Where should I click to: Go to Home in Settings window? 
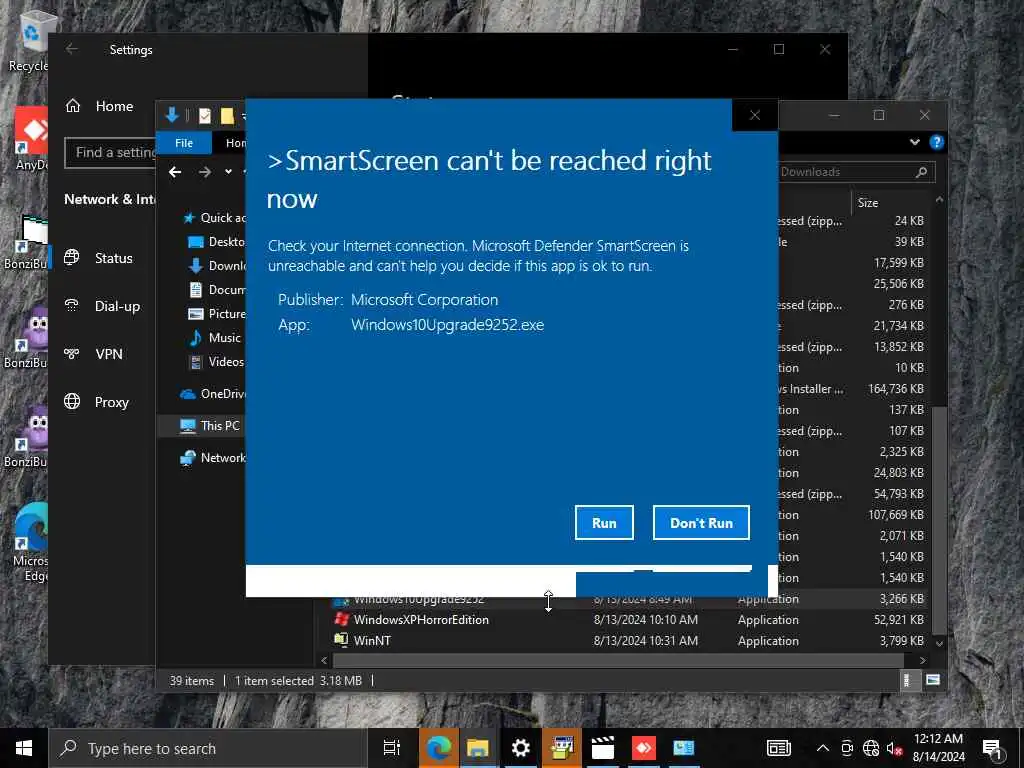click(x=99, y=106)
